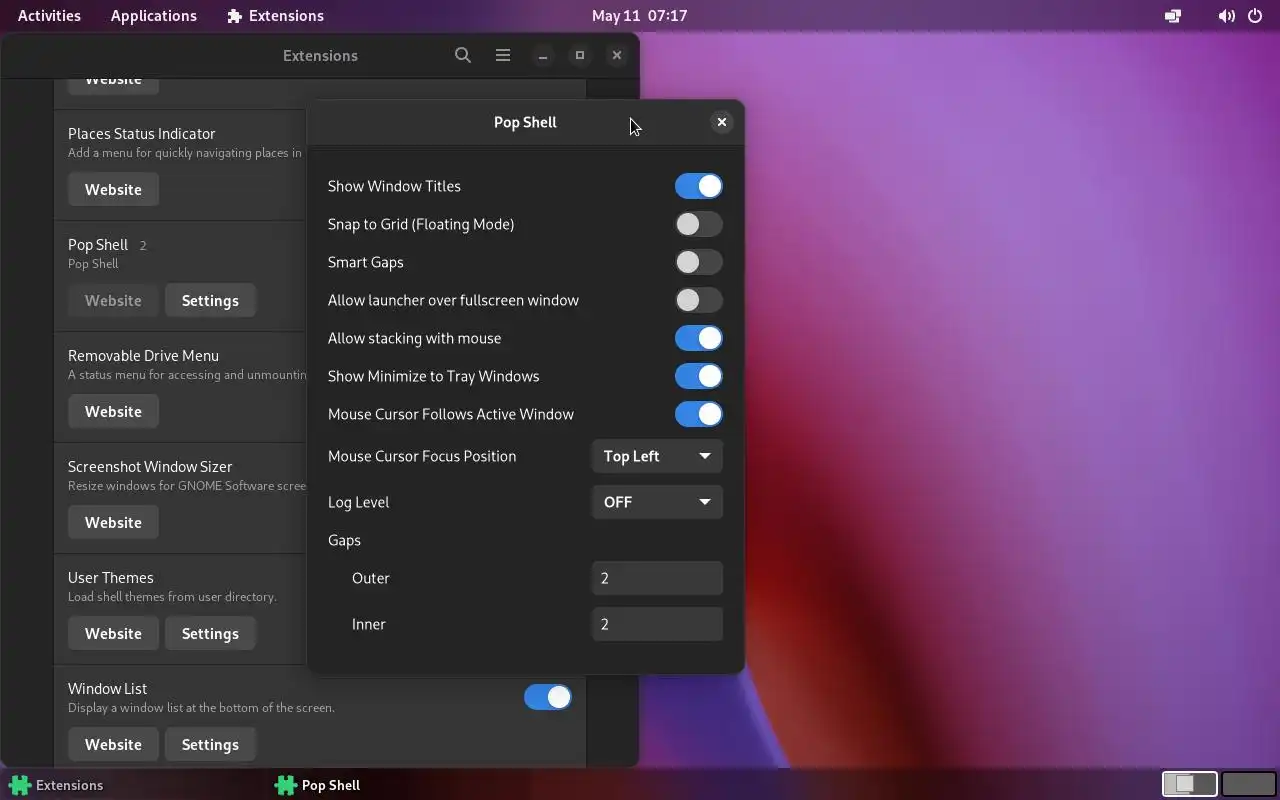Minimize the Extensions window
This screenshot has height=800, width=1280.
(x=543, y=55)
